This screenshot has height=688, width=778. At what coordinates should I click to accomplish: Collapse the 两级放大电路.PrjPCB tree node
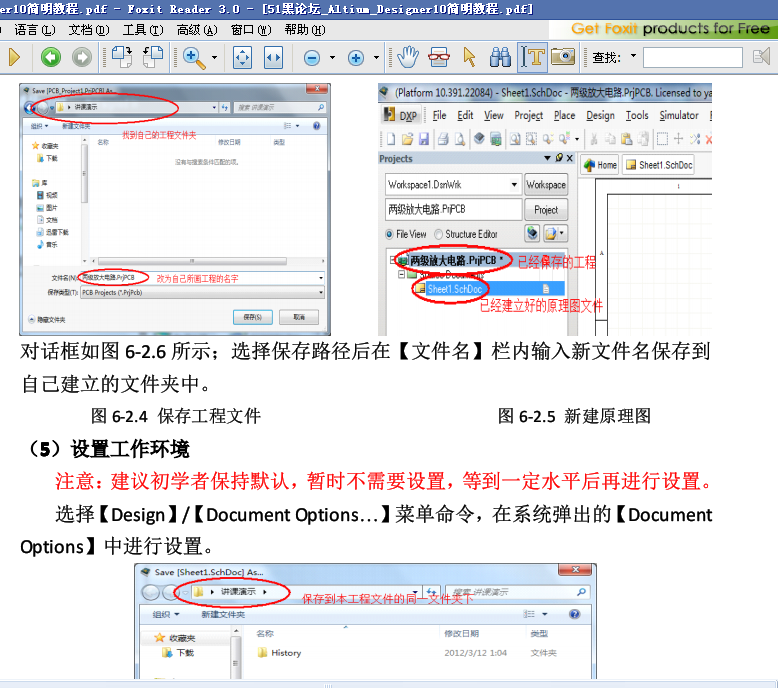(392, 259)
